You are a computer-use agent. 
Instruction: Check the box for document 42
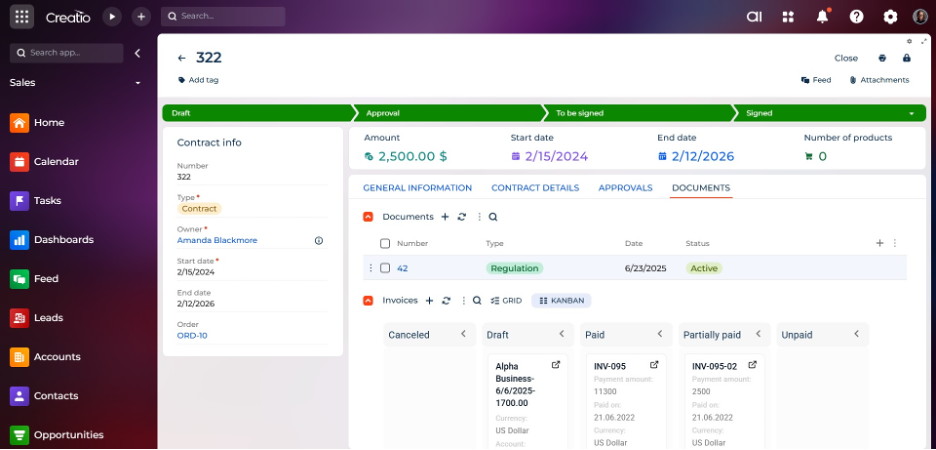pyautogui.click(x=385, y=268)
